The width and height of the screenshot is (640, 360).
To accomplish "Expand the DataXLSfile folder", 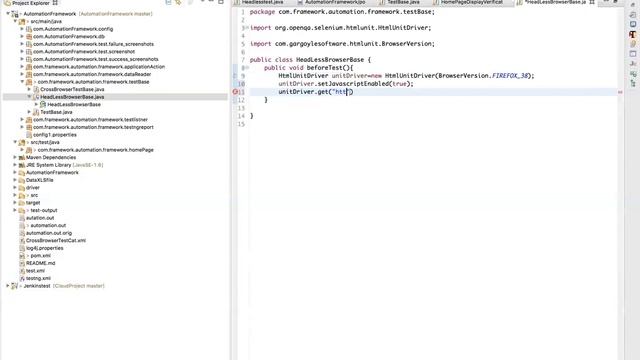I will point(15,180).
